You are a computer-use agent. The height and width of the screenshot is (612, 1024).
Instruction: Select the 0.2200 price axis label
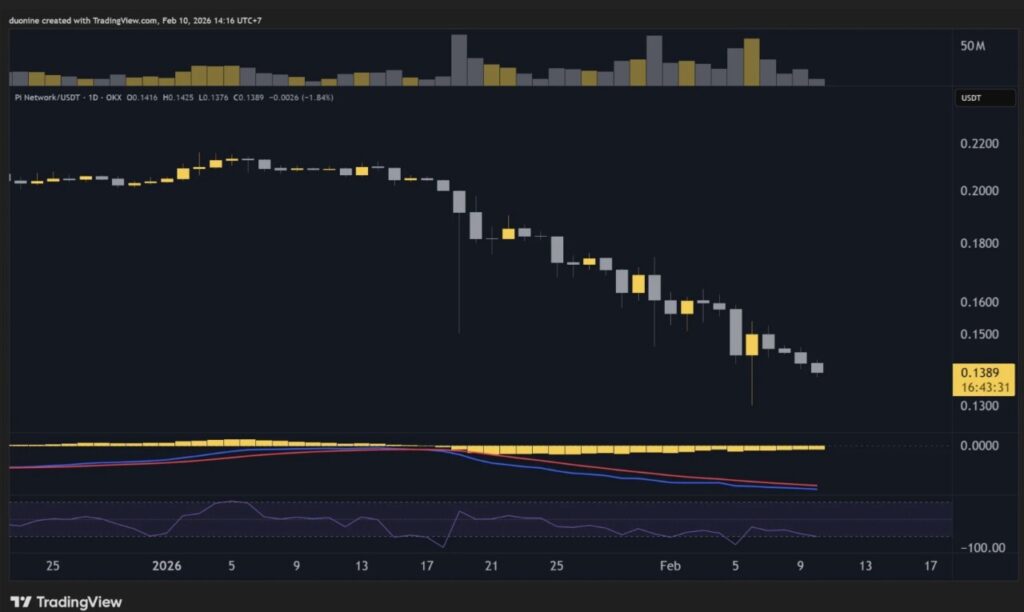[979, 144]
